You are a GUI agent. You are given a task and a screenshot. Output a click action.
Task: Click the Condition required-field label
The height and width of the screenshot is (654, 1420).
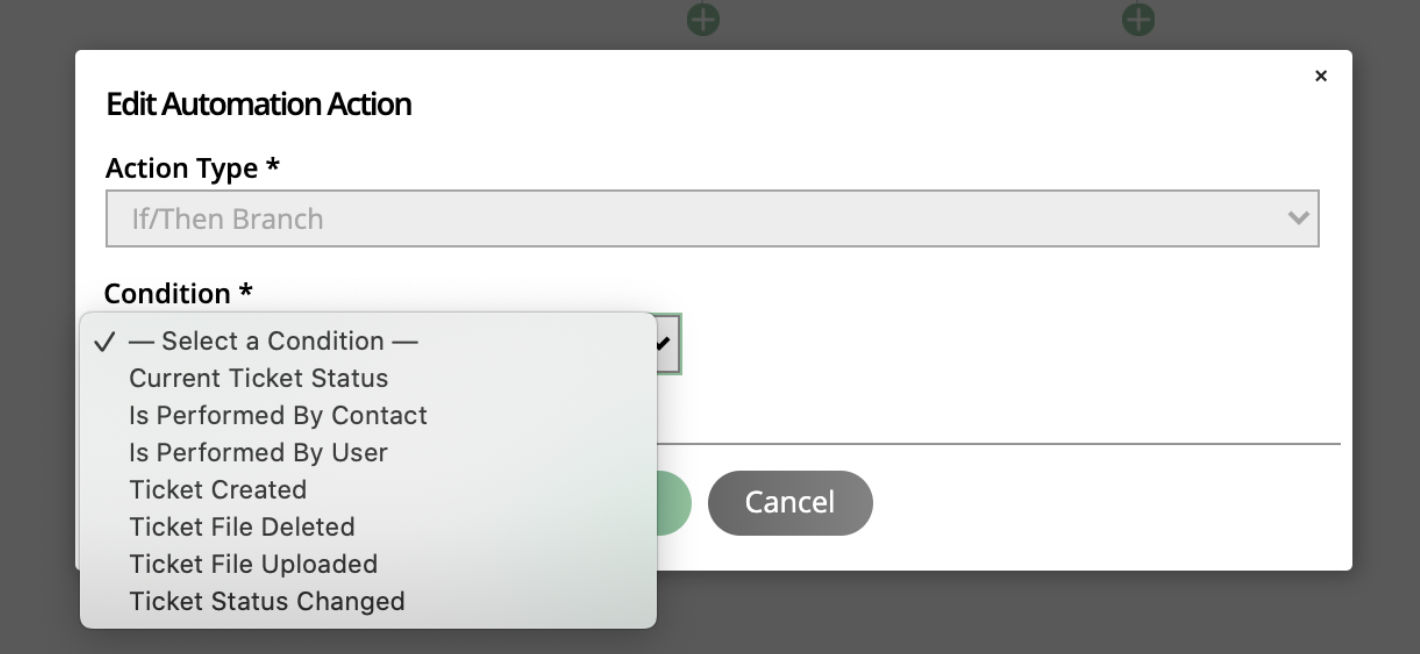(176, 293)
